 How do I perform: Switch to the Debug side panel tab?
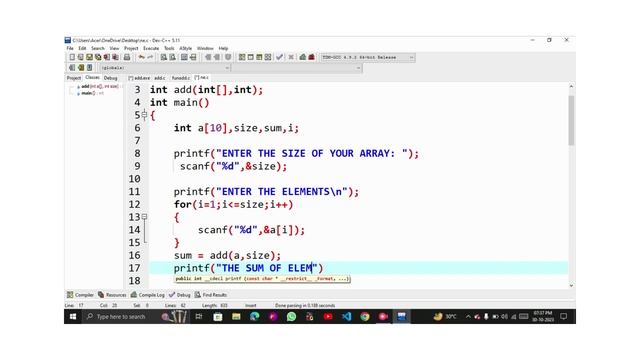[x=110, y=78]
